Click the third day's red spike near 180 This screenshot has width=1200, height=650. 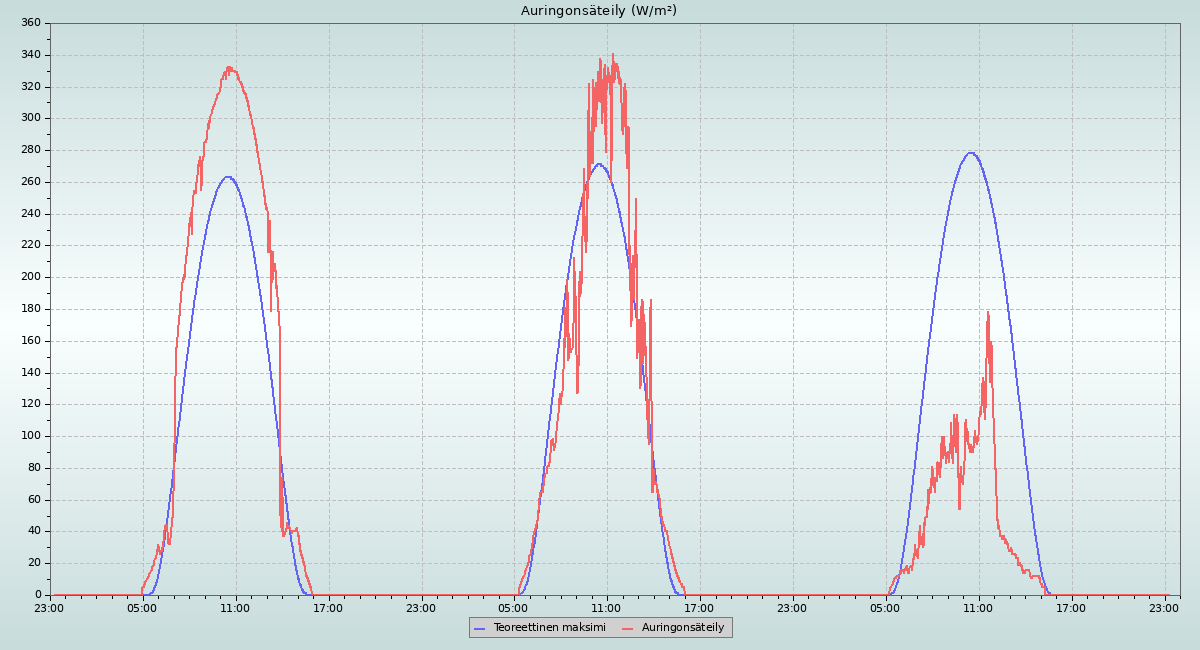point(988,313)
